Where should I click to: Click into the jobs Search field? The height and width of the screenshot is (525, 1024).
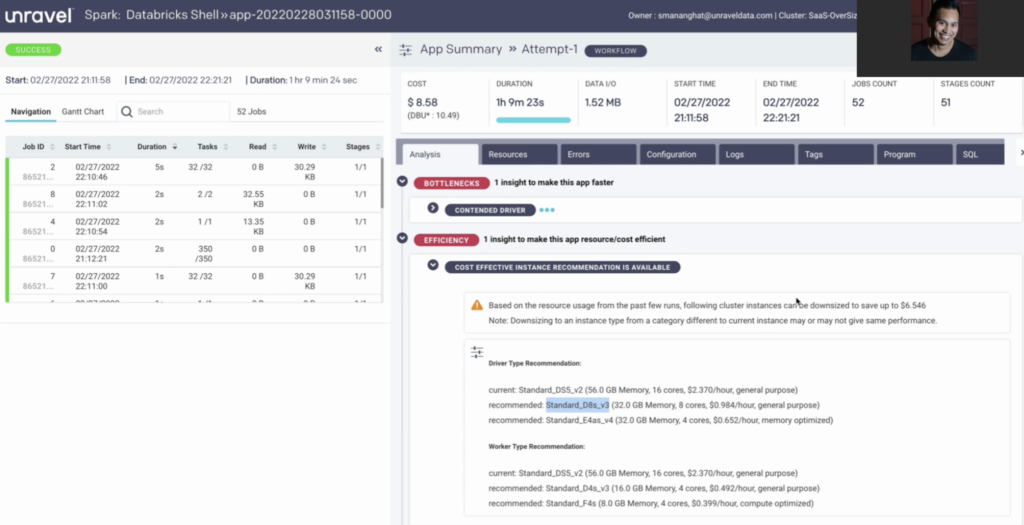pyautogui.click(x=173, y=112)
